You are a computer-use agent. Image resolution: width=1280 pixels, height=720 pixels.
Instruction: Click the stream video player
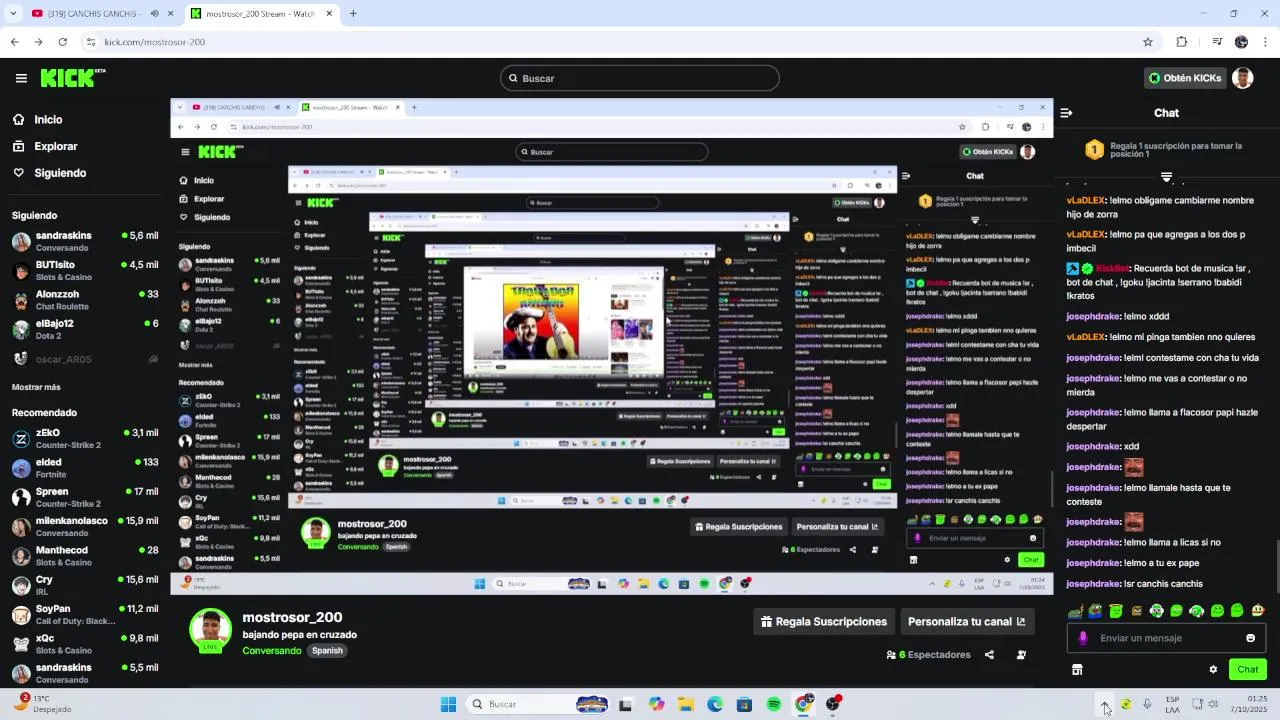click(x=612, y=346)
